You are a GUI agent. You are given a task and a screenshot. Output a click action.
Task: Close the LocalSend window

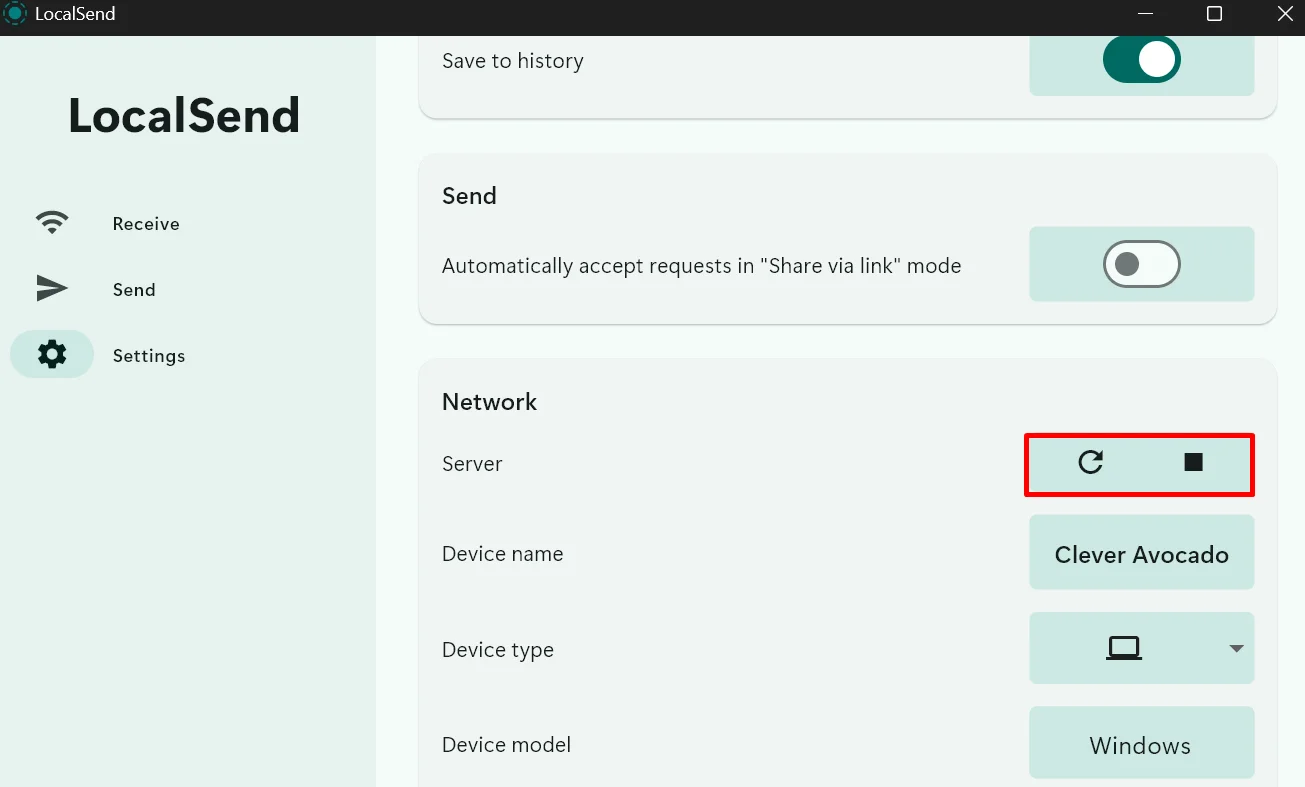click(x=1286, y=14)
